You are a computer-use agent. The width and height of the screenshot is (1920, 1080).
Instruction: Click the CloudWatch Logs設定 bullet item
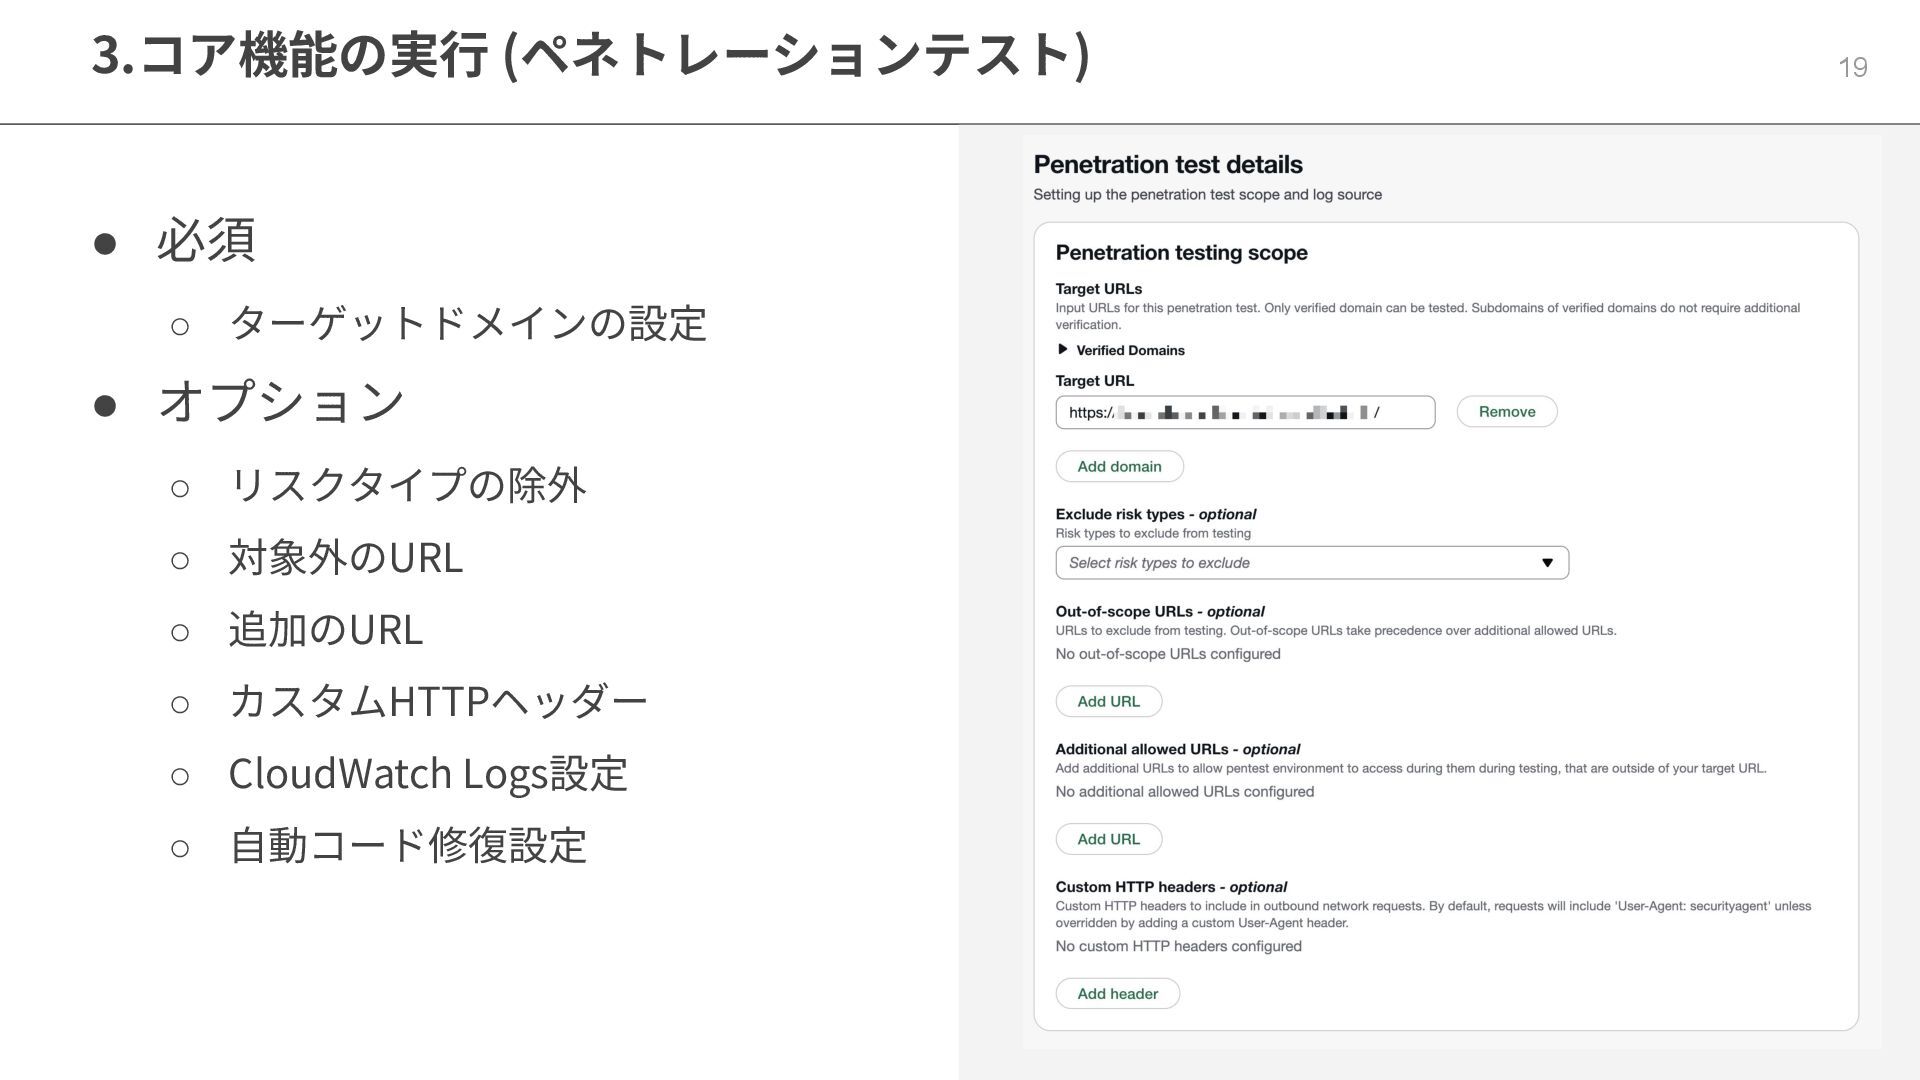tap(427, 774)
